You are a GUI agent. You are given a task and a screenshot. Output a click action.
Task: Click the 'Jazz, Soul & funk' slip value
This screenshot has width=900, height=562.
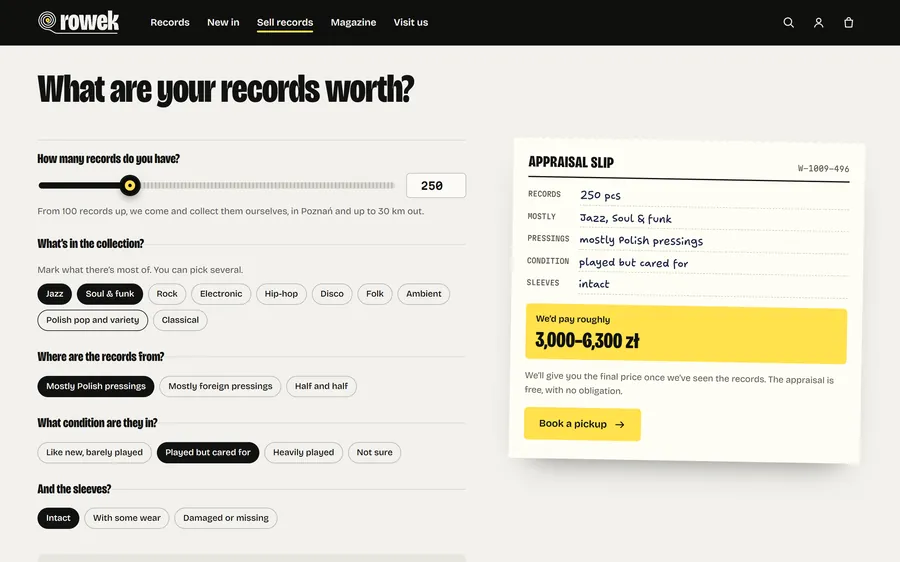(x=626, y=218)
